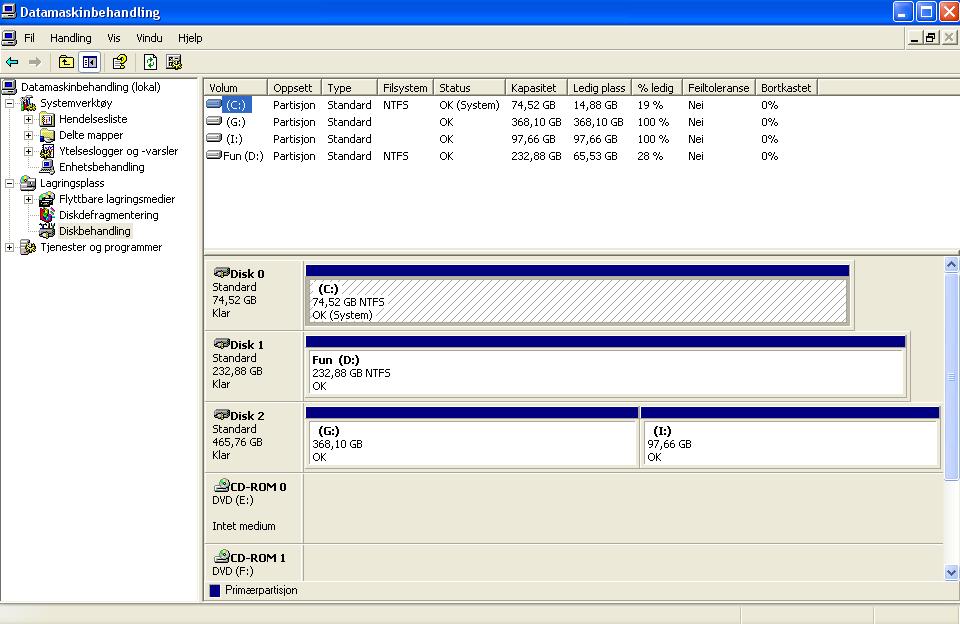This screenshot has width=960, height=624.
Task: Click the scroll up arrow in disk view
Action: coord(951,265)
